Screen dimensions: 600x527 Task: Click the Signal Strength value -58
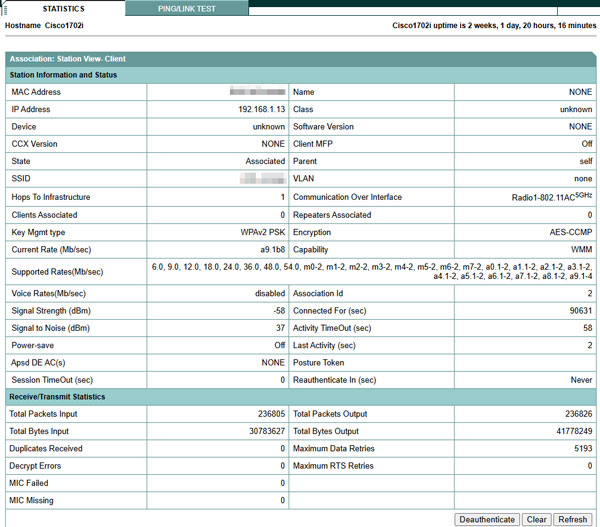click(x=277, y=309)
